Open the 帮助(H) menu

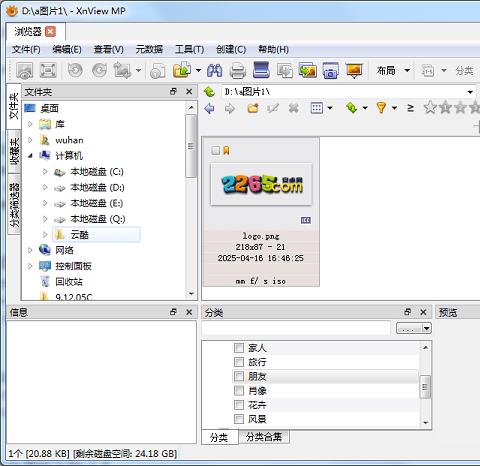tap(273, 49)
